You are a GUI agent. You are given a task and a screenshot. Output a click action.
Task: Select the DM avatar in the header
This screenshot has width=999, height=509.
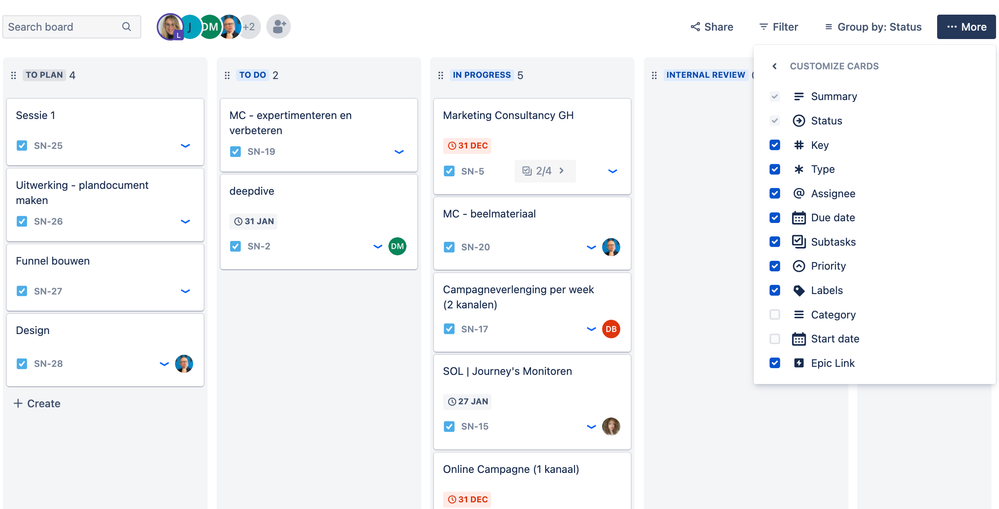210,27
